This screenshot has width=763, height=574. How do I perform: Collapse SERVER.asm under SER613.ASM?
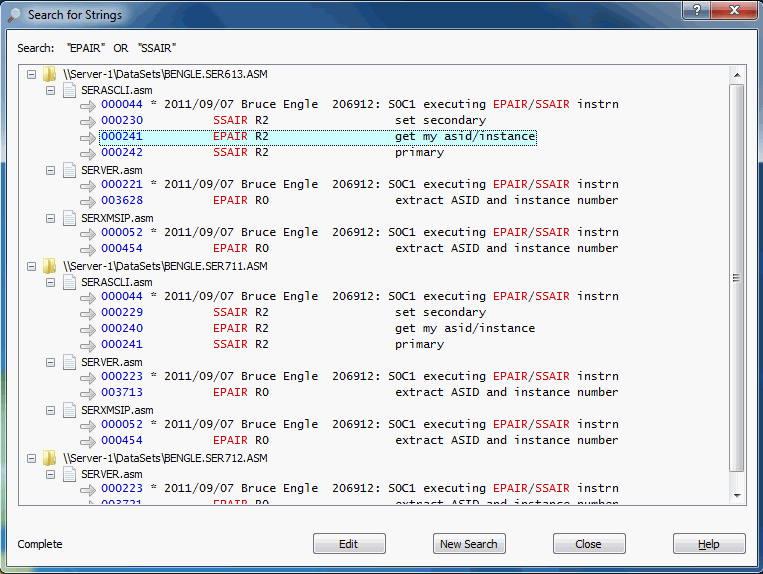tap(50, 170)
